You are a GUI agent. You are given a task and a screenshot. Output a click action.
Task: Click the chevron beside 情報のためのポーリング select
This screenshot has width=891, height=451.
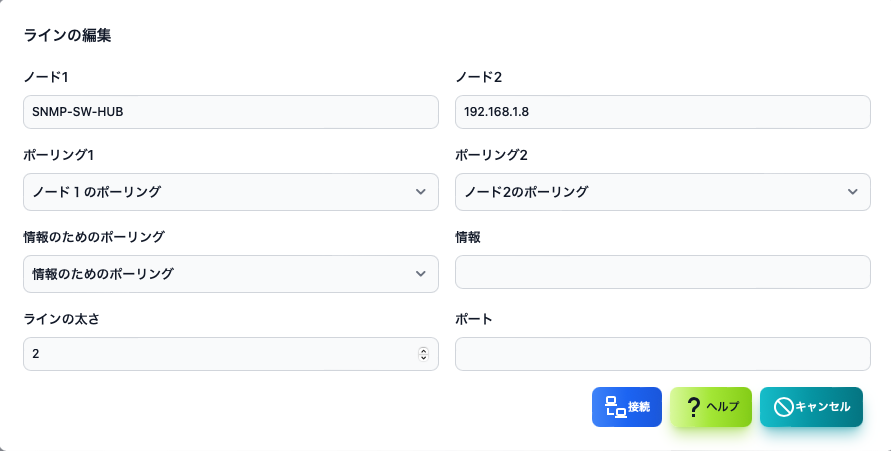[420, 274]
